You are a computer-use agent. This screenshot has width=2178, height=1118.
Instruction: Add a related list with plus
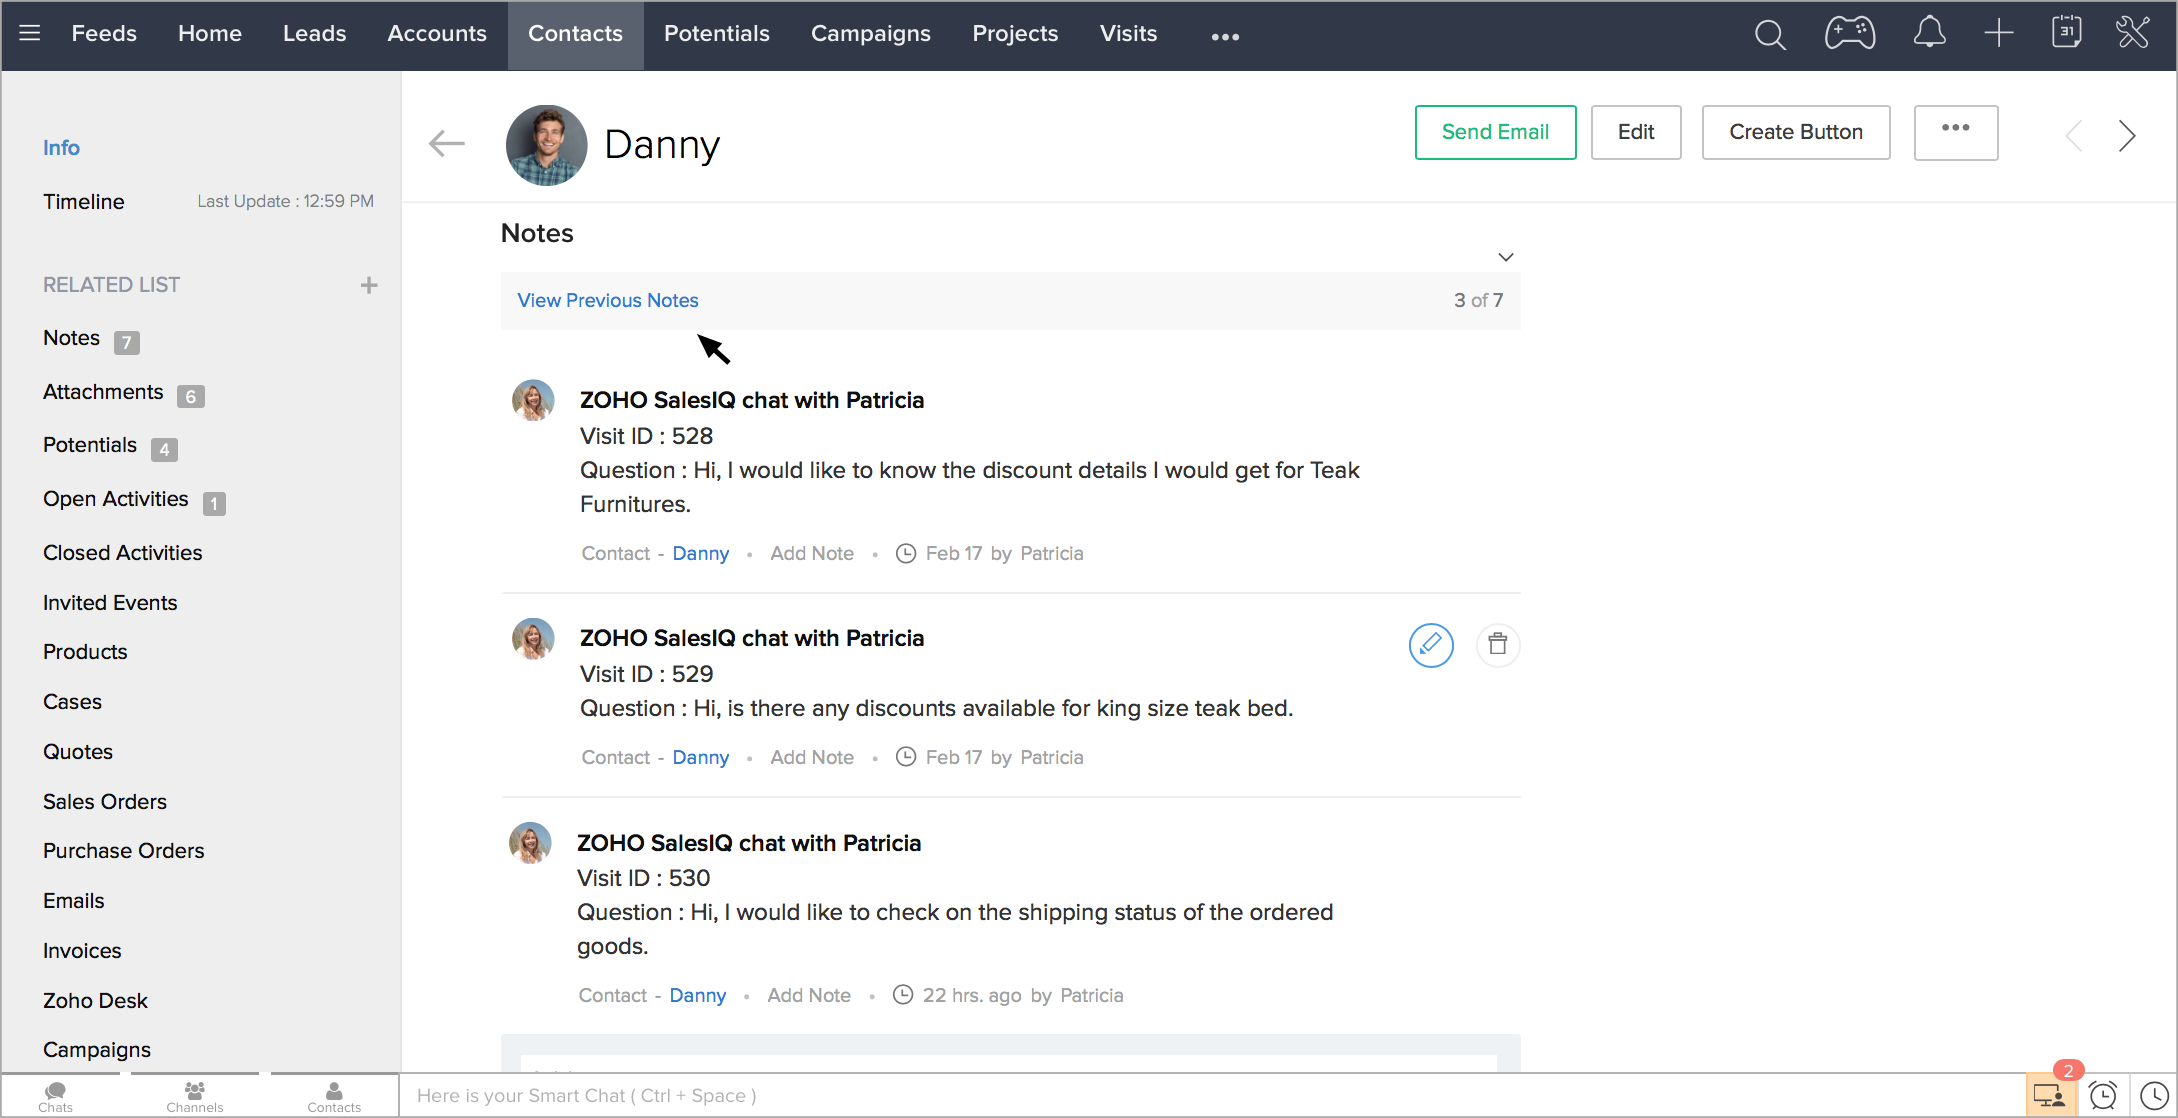[369, 285]
